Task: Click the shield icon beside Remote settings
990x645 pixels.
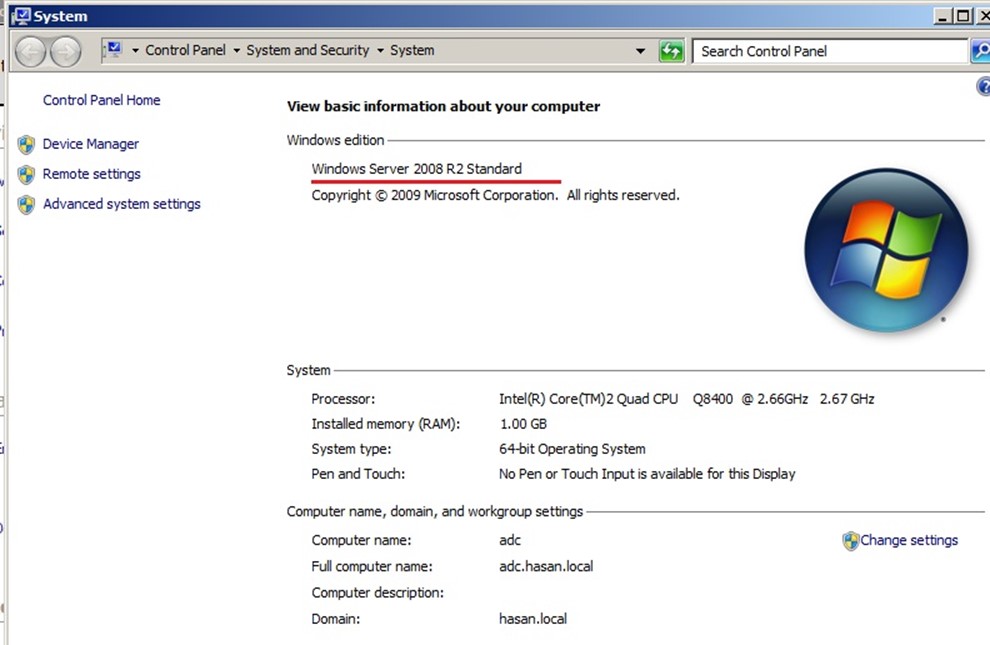Action: pyautogui.click(x=27, y=174)
